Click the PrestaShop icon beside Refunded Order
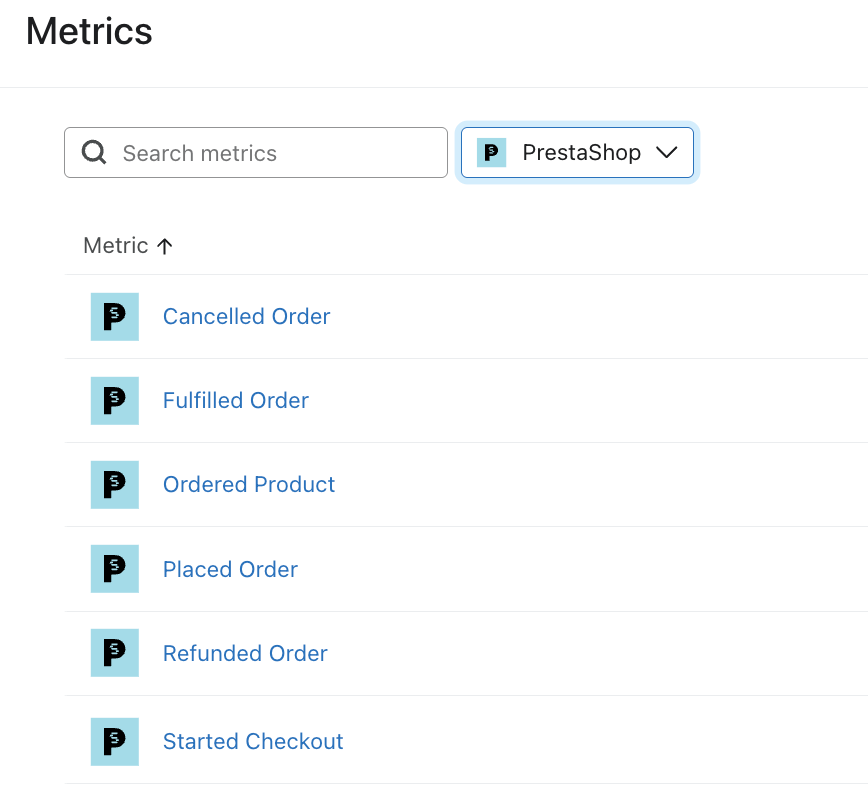868x792 pixels. tap(114, 654)
